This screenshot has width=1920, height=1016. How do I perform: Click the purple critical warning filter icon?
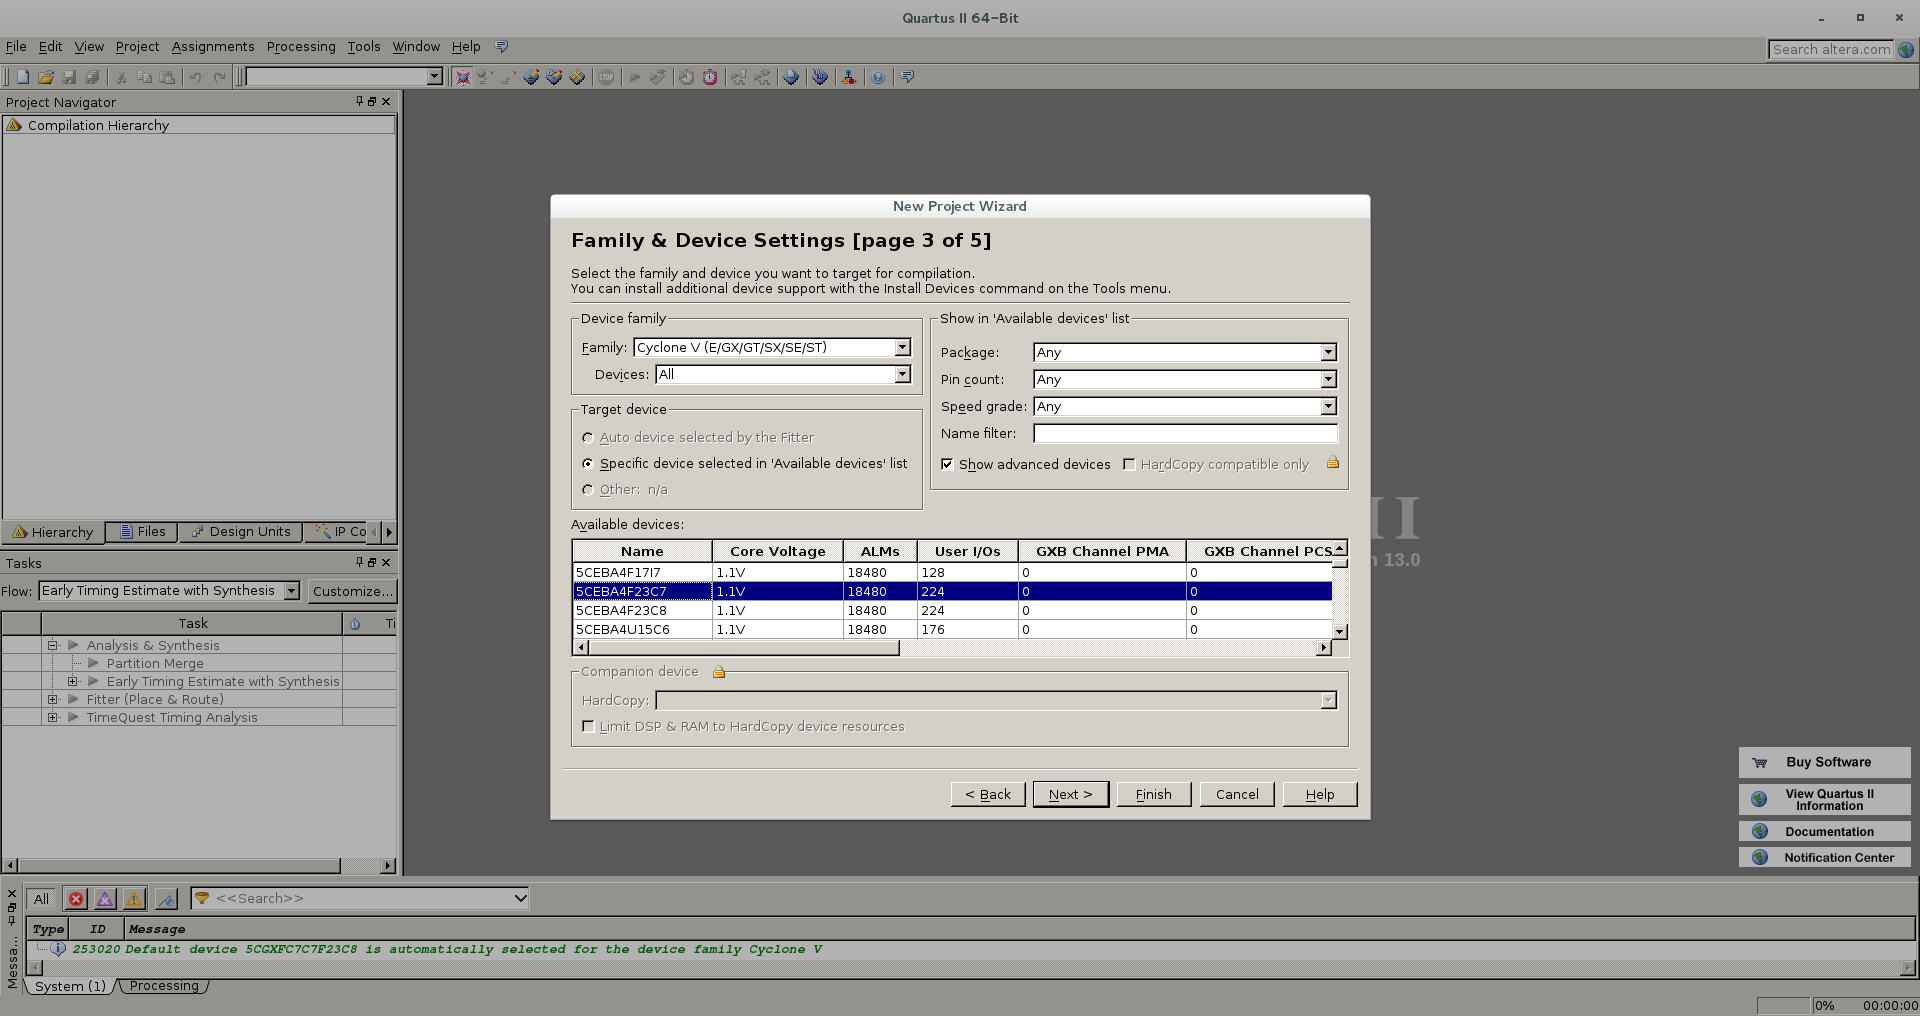pos(105,899)
